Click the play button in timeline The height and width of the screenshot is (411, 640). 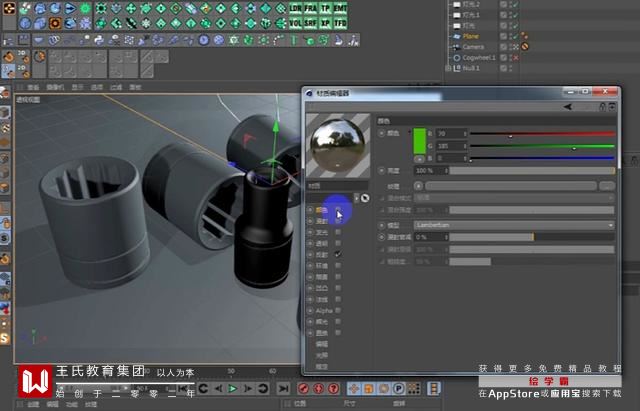pyautogui.click(x=233, y=388)
